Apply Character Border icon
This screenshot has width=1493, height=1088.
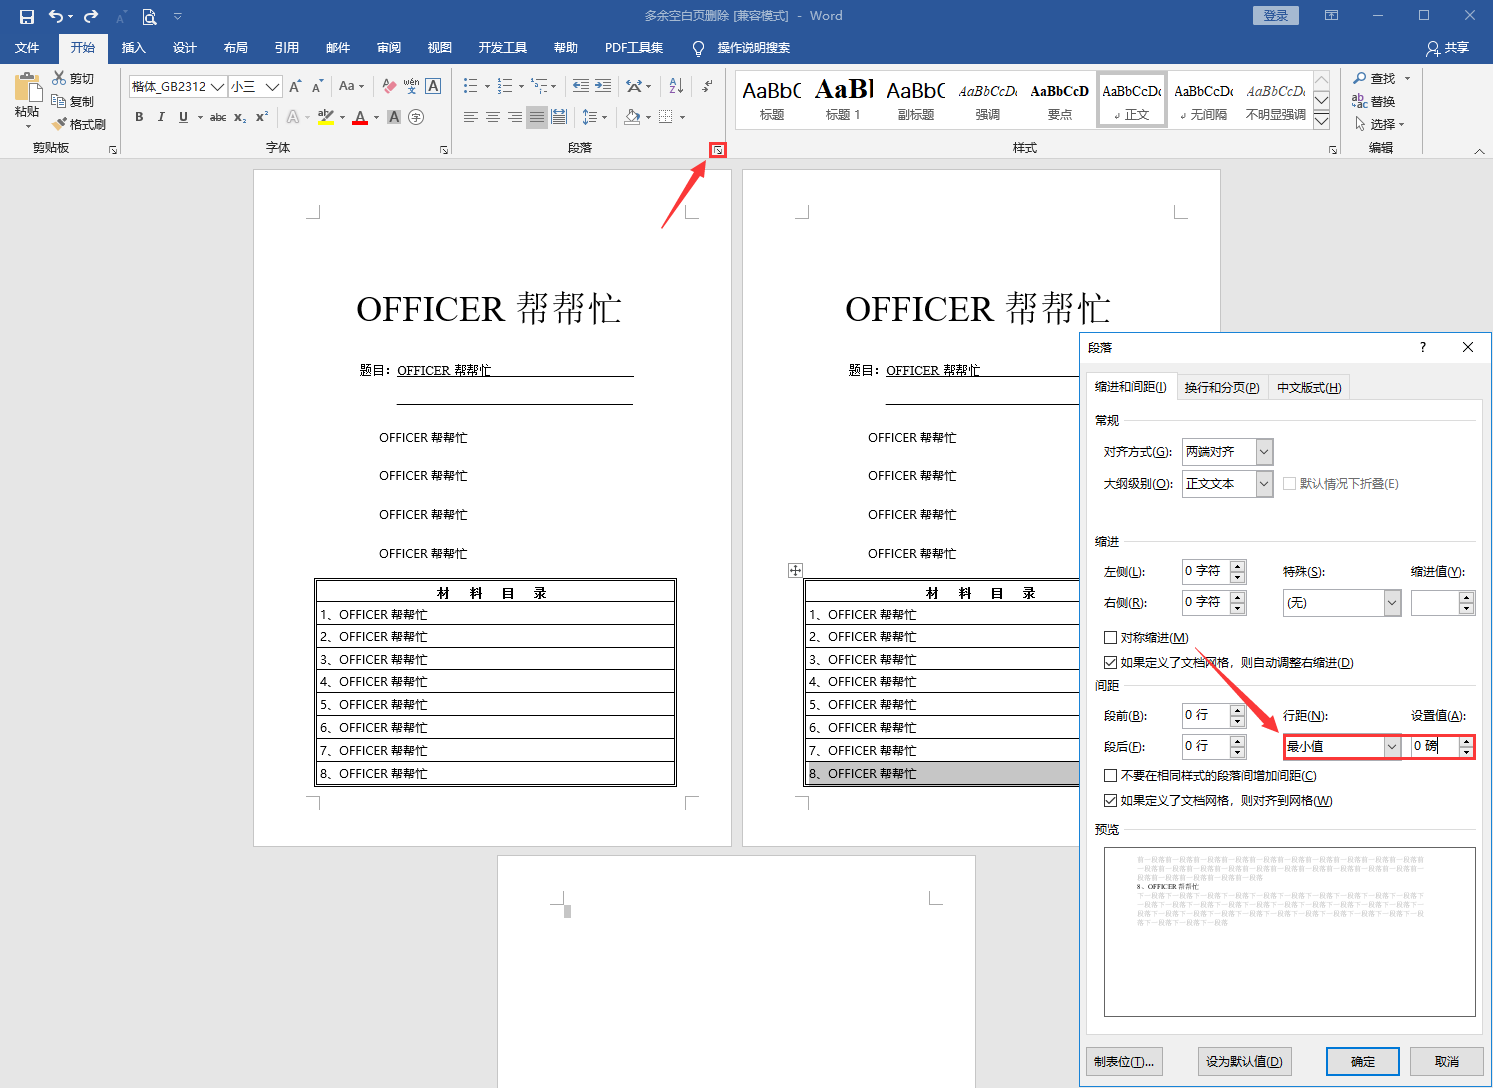click(433, 86)
